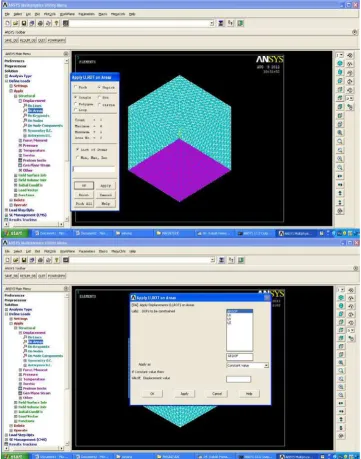
Task: Open command history dropdown in upper window
Action: coord(212,23)
